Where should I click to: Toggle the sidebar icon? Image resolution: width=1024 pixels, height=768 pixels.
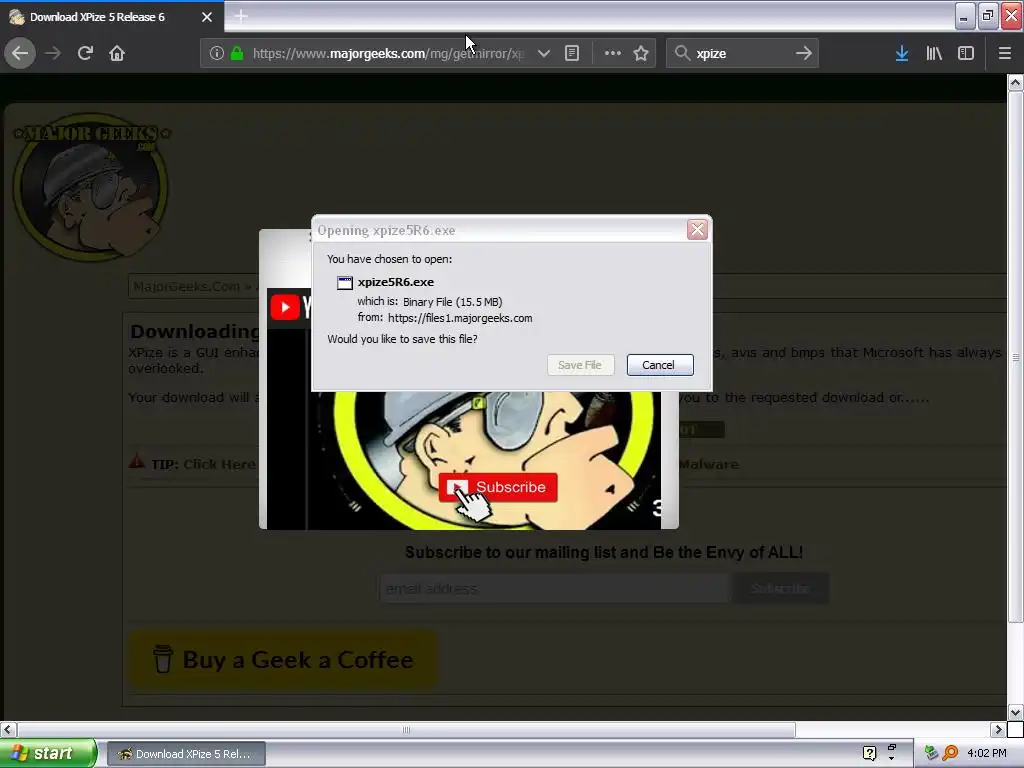(966, 53)
